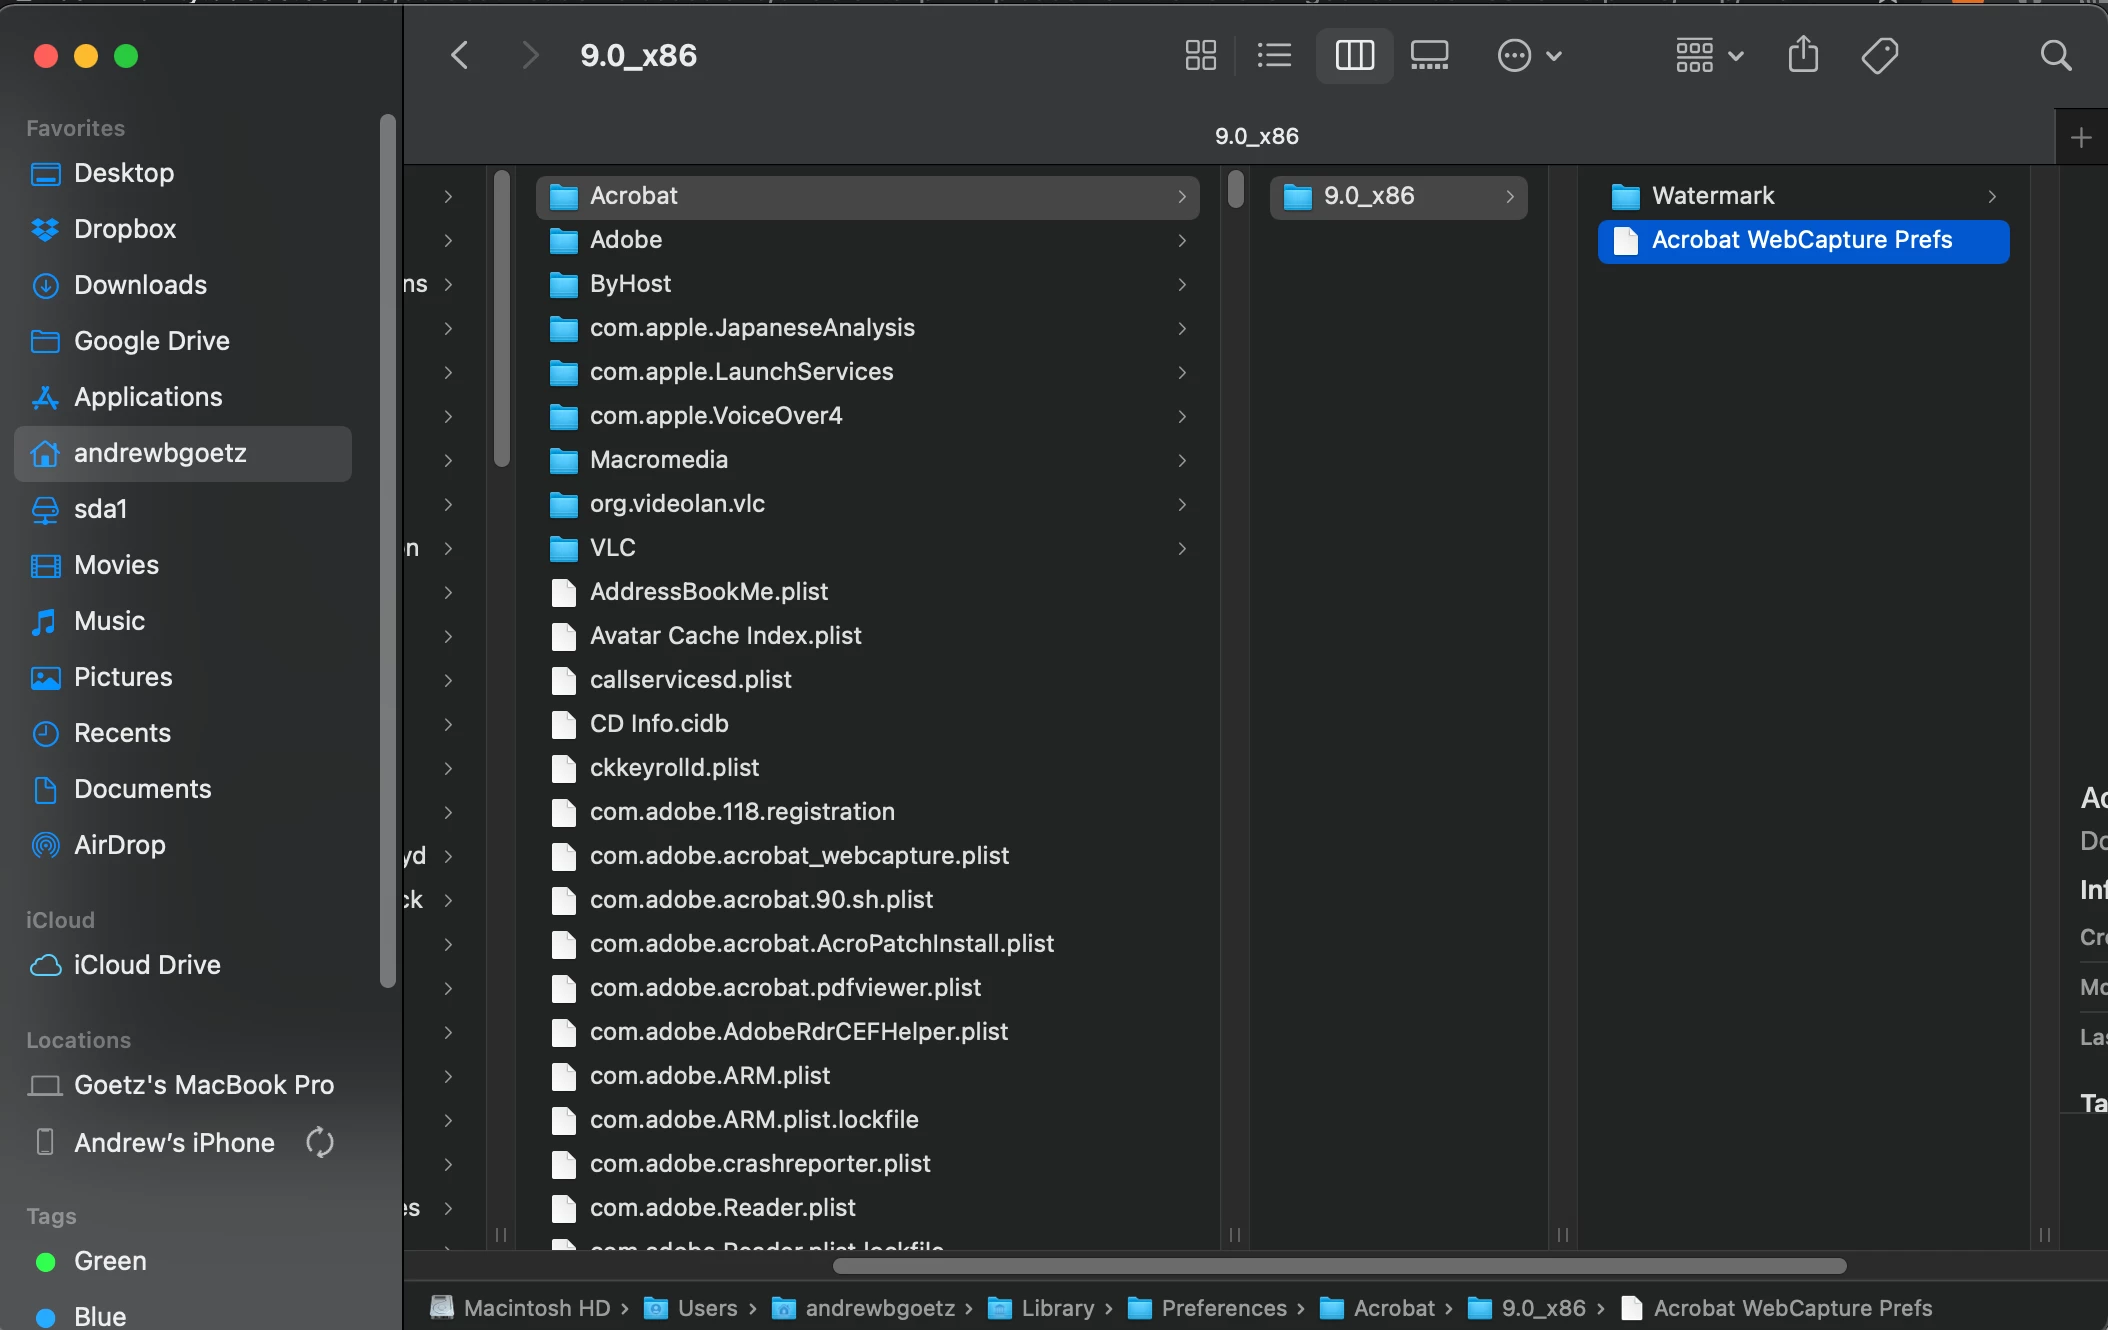The image size is (2108, 1330).
Task: Expand the Macromedia folder arrow
Action: pos(1182,460)
